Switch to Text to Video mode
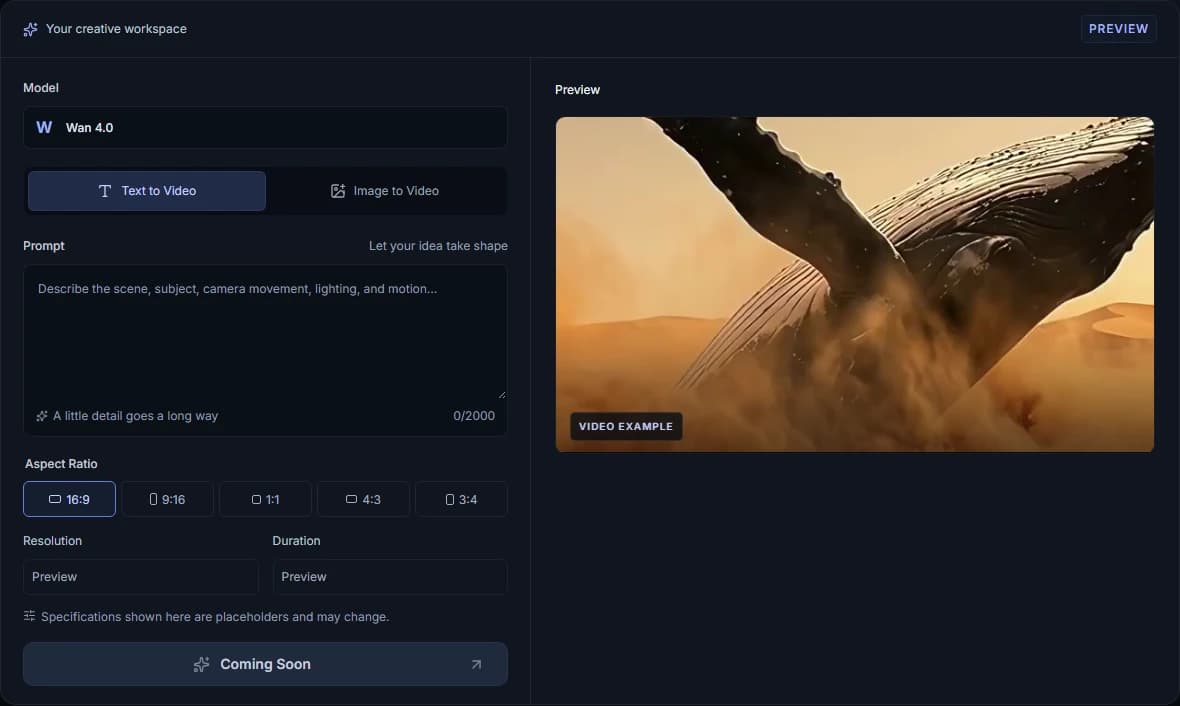This screenshot has height=706, width=1180. point(147,191)
